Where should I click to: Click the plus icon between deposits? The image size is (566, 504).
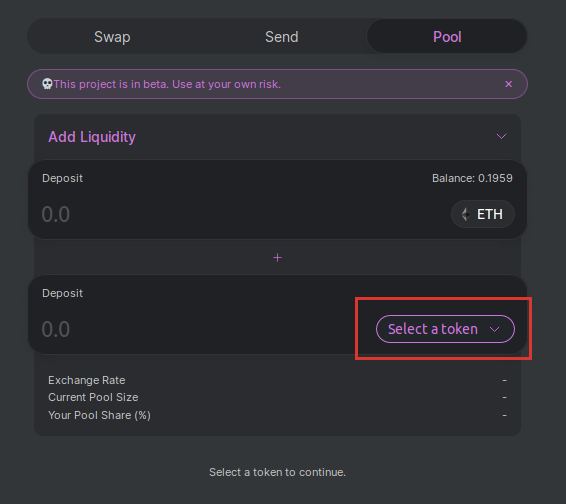point(277,257)
